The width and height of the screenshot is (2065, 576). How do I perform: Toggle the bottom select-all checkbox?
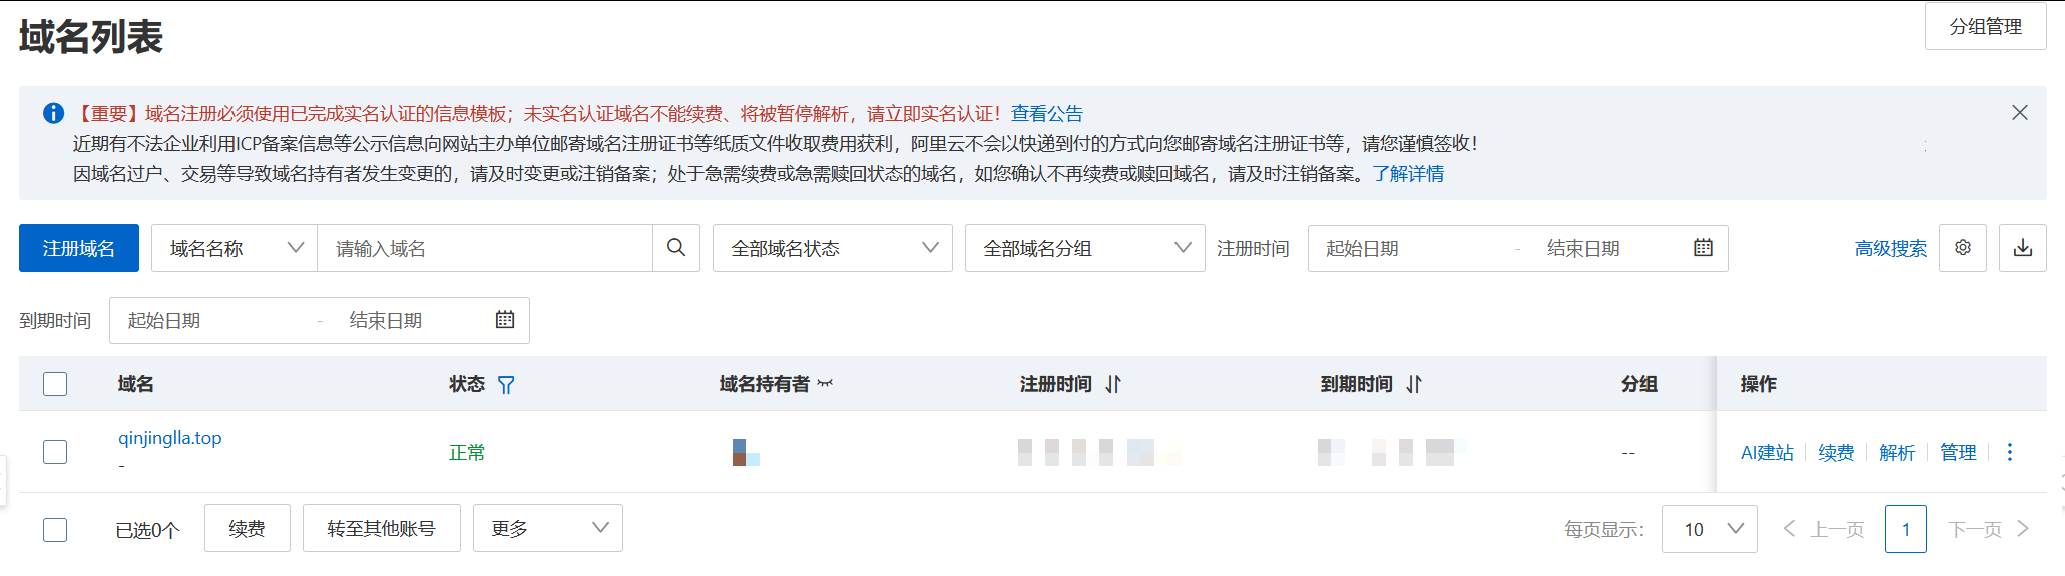click(55, 529)
